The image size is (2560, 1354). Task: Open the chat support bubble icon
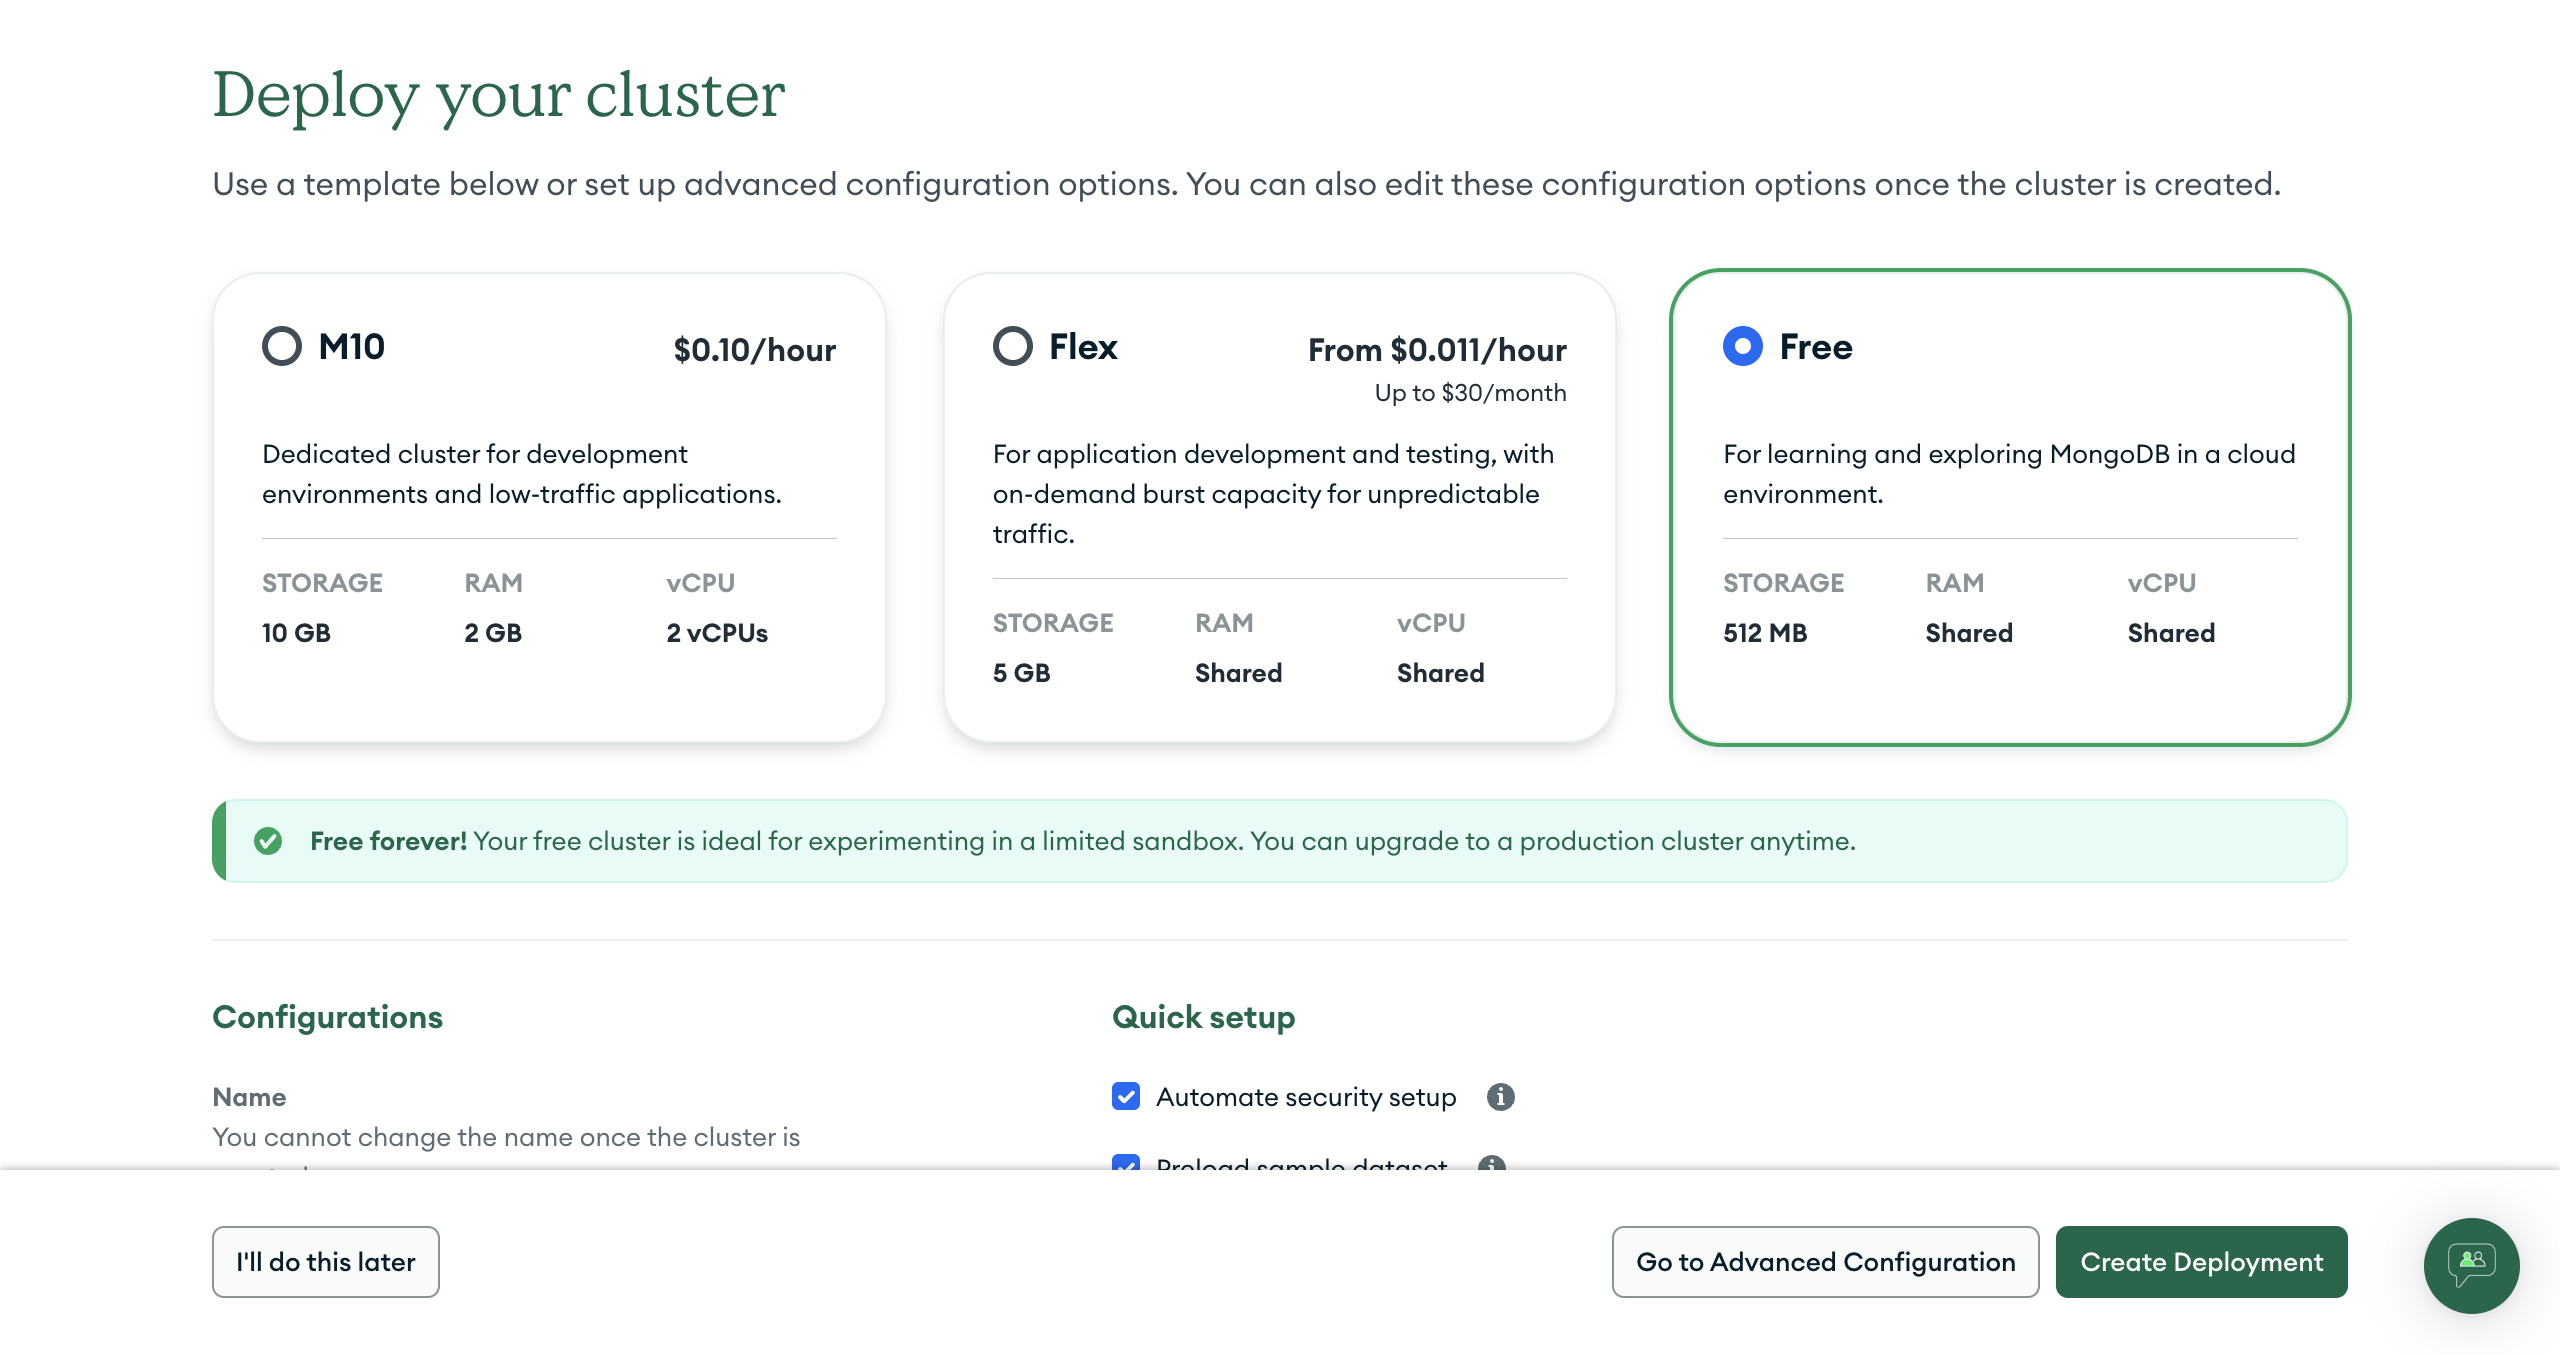2471,1265
